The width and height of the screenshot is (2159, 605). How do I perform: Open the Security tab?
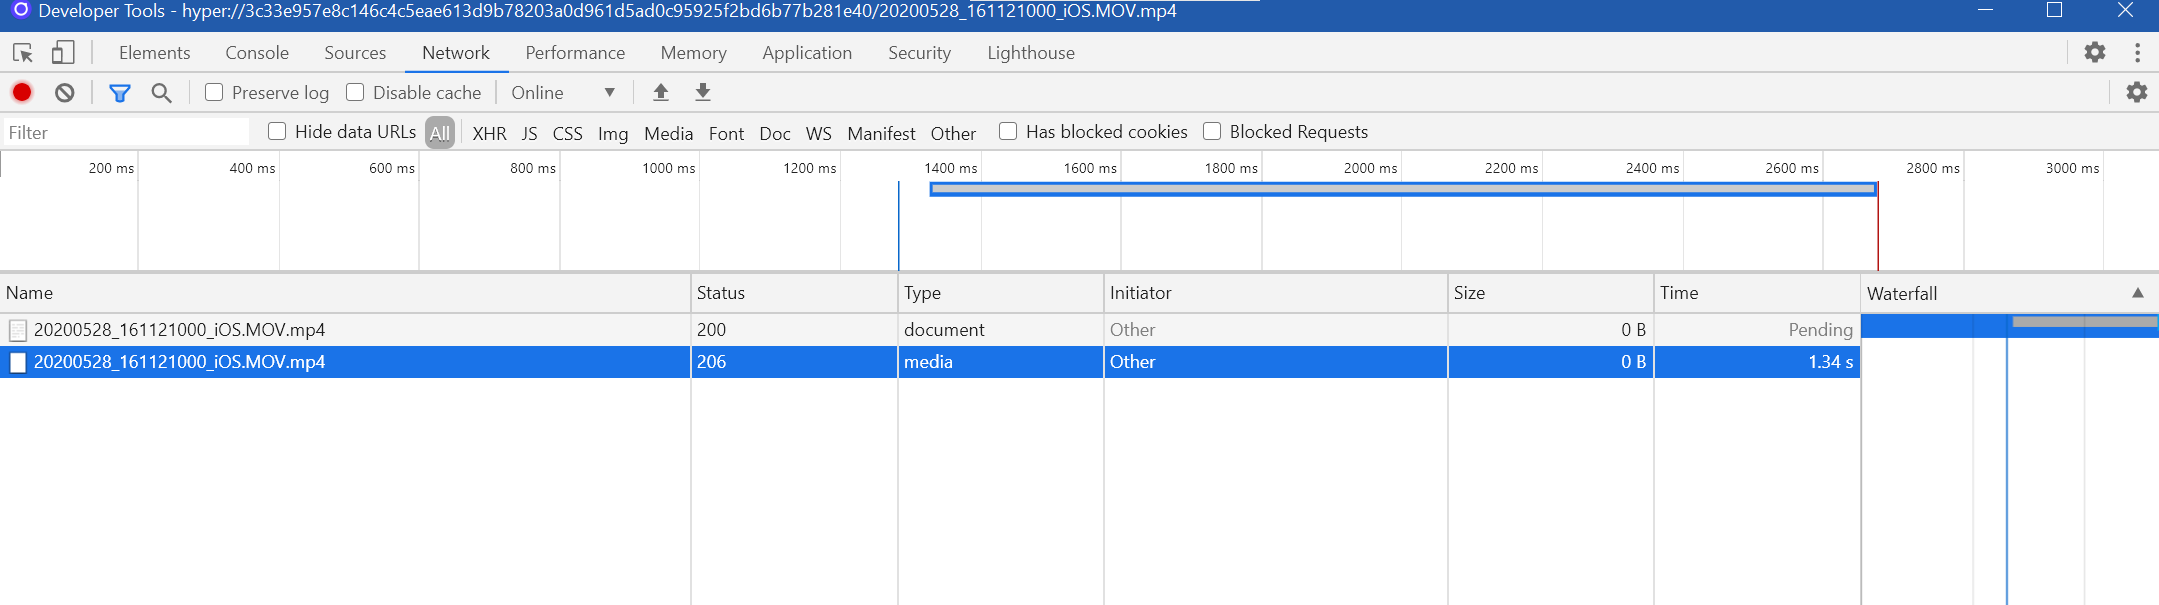point(919,53)
